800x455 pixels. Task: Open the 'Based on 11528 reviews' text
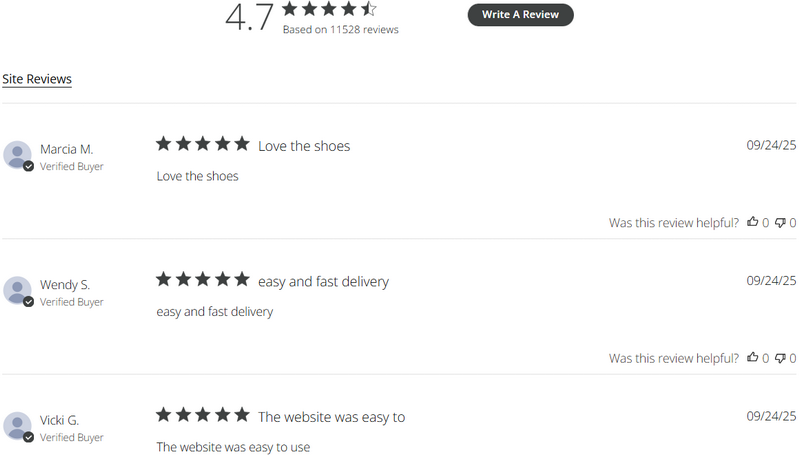[x=340, y=30]
